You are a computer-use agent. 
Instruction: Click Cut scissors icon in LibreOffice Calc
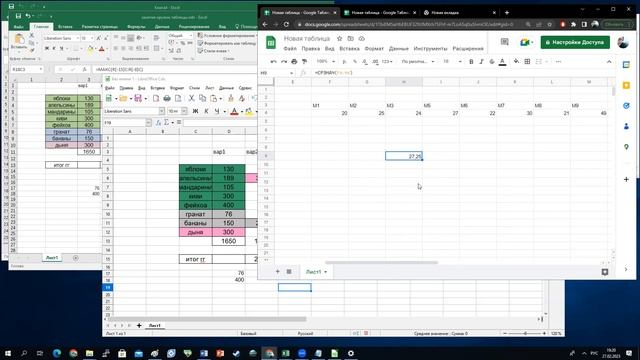click(x=191, y=98)
